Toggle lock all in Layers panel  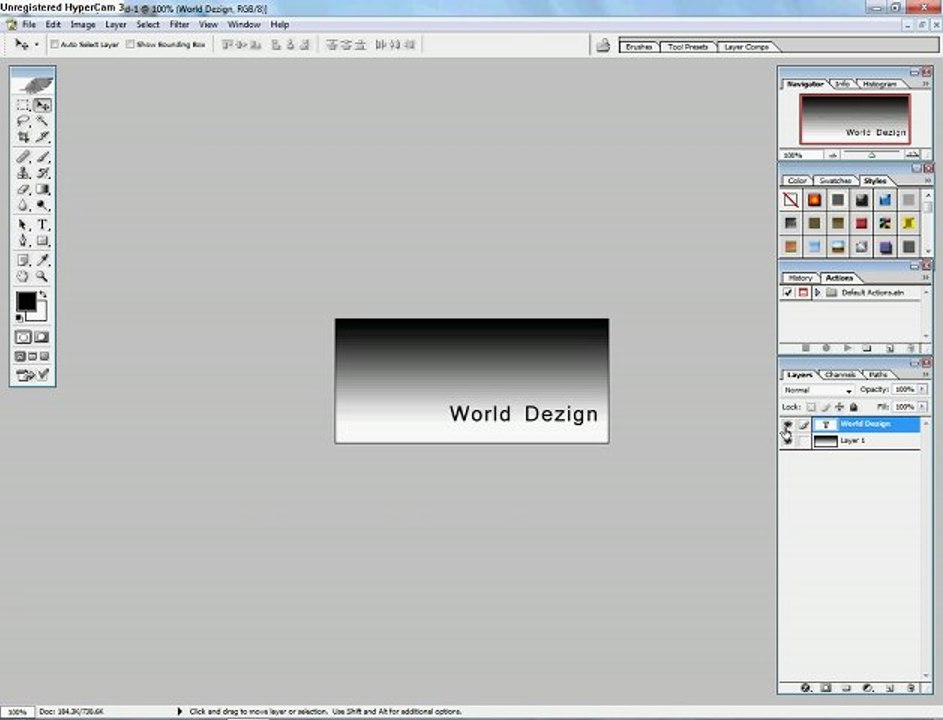coord(853,407)
